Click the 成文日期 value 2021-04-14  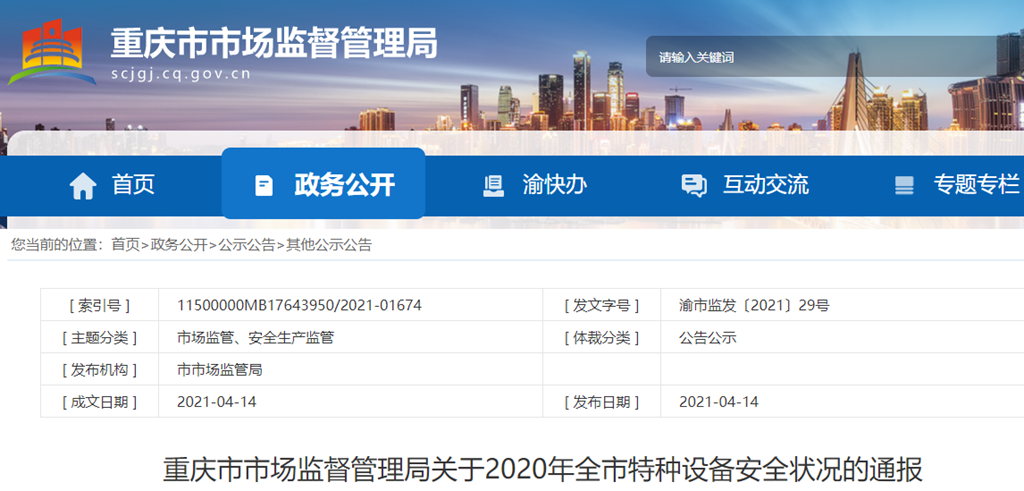(217, 402)
